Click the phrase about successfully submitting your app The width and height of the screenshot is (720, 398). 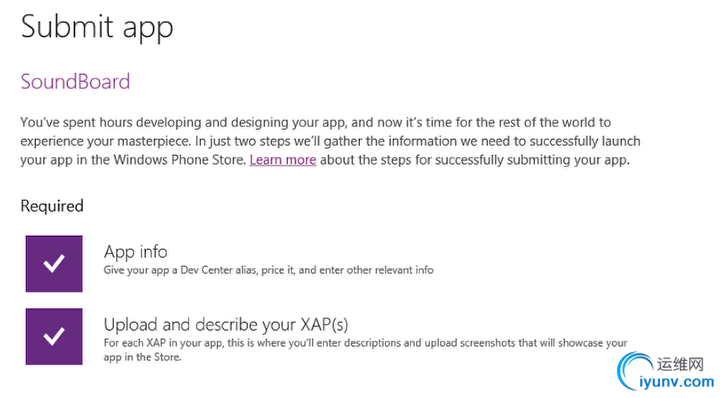click(x=475, y=160)
